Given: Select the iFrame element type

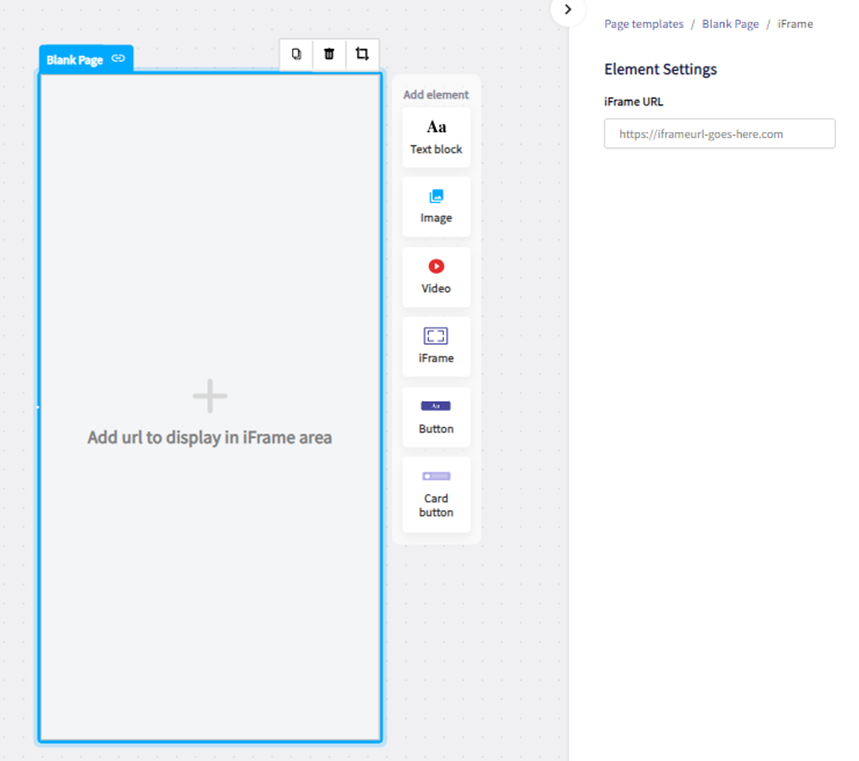Looking at the screenshot, I should [x=436, y=346].
